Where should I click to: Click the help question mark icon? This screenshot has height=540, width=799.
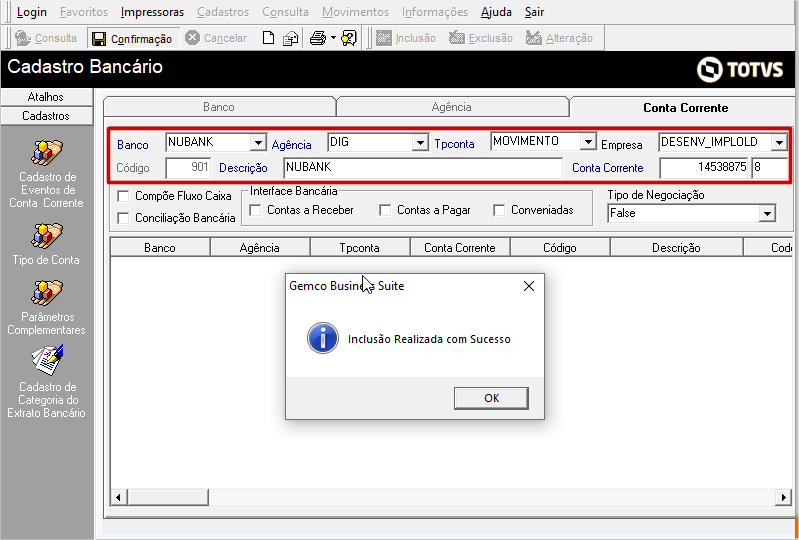[x=349, y=38]
